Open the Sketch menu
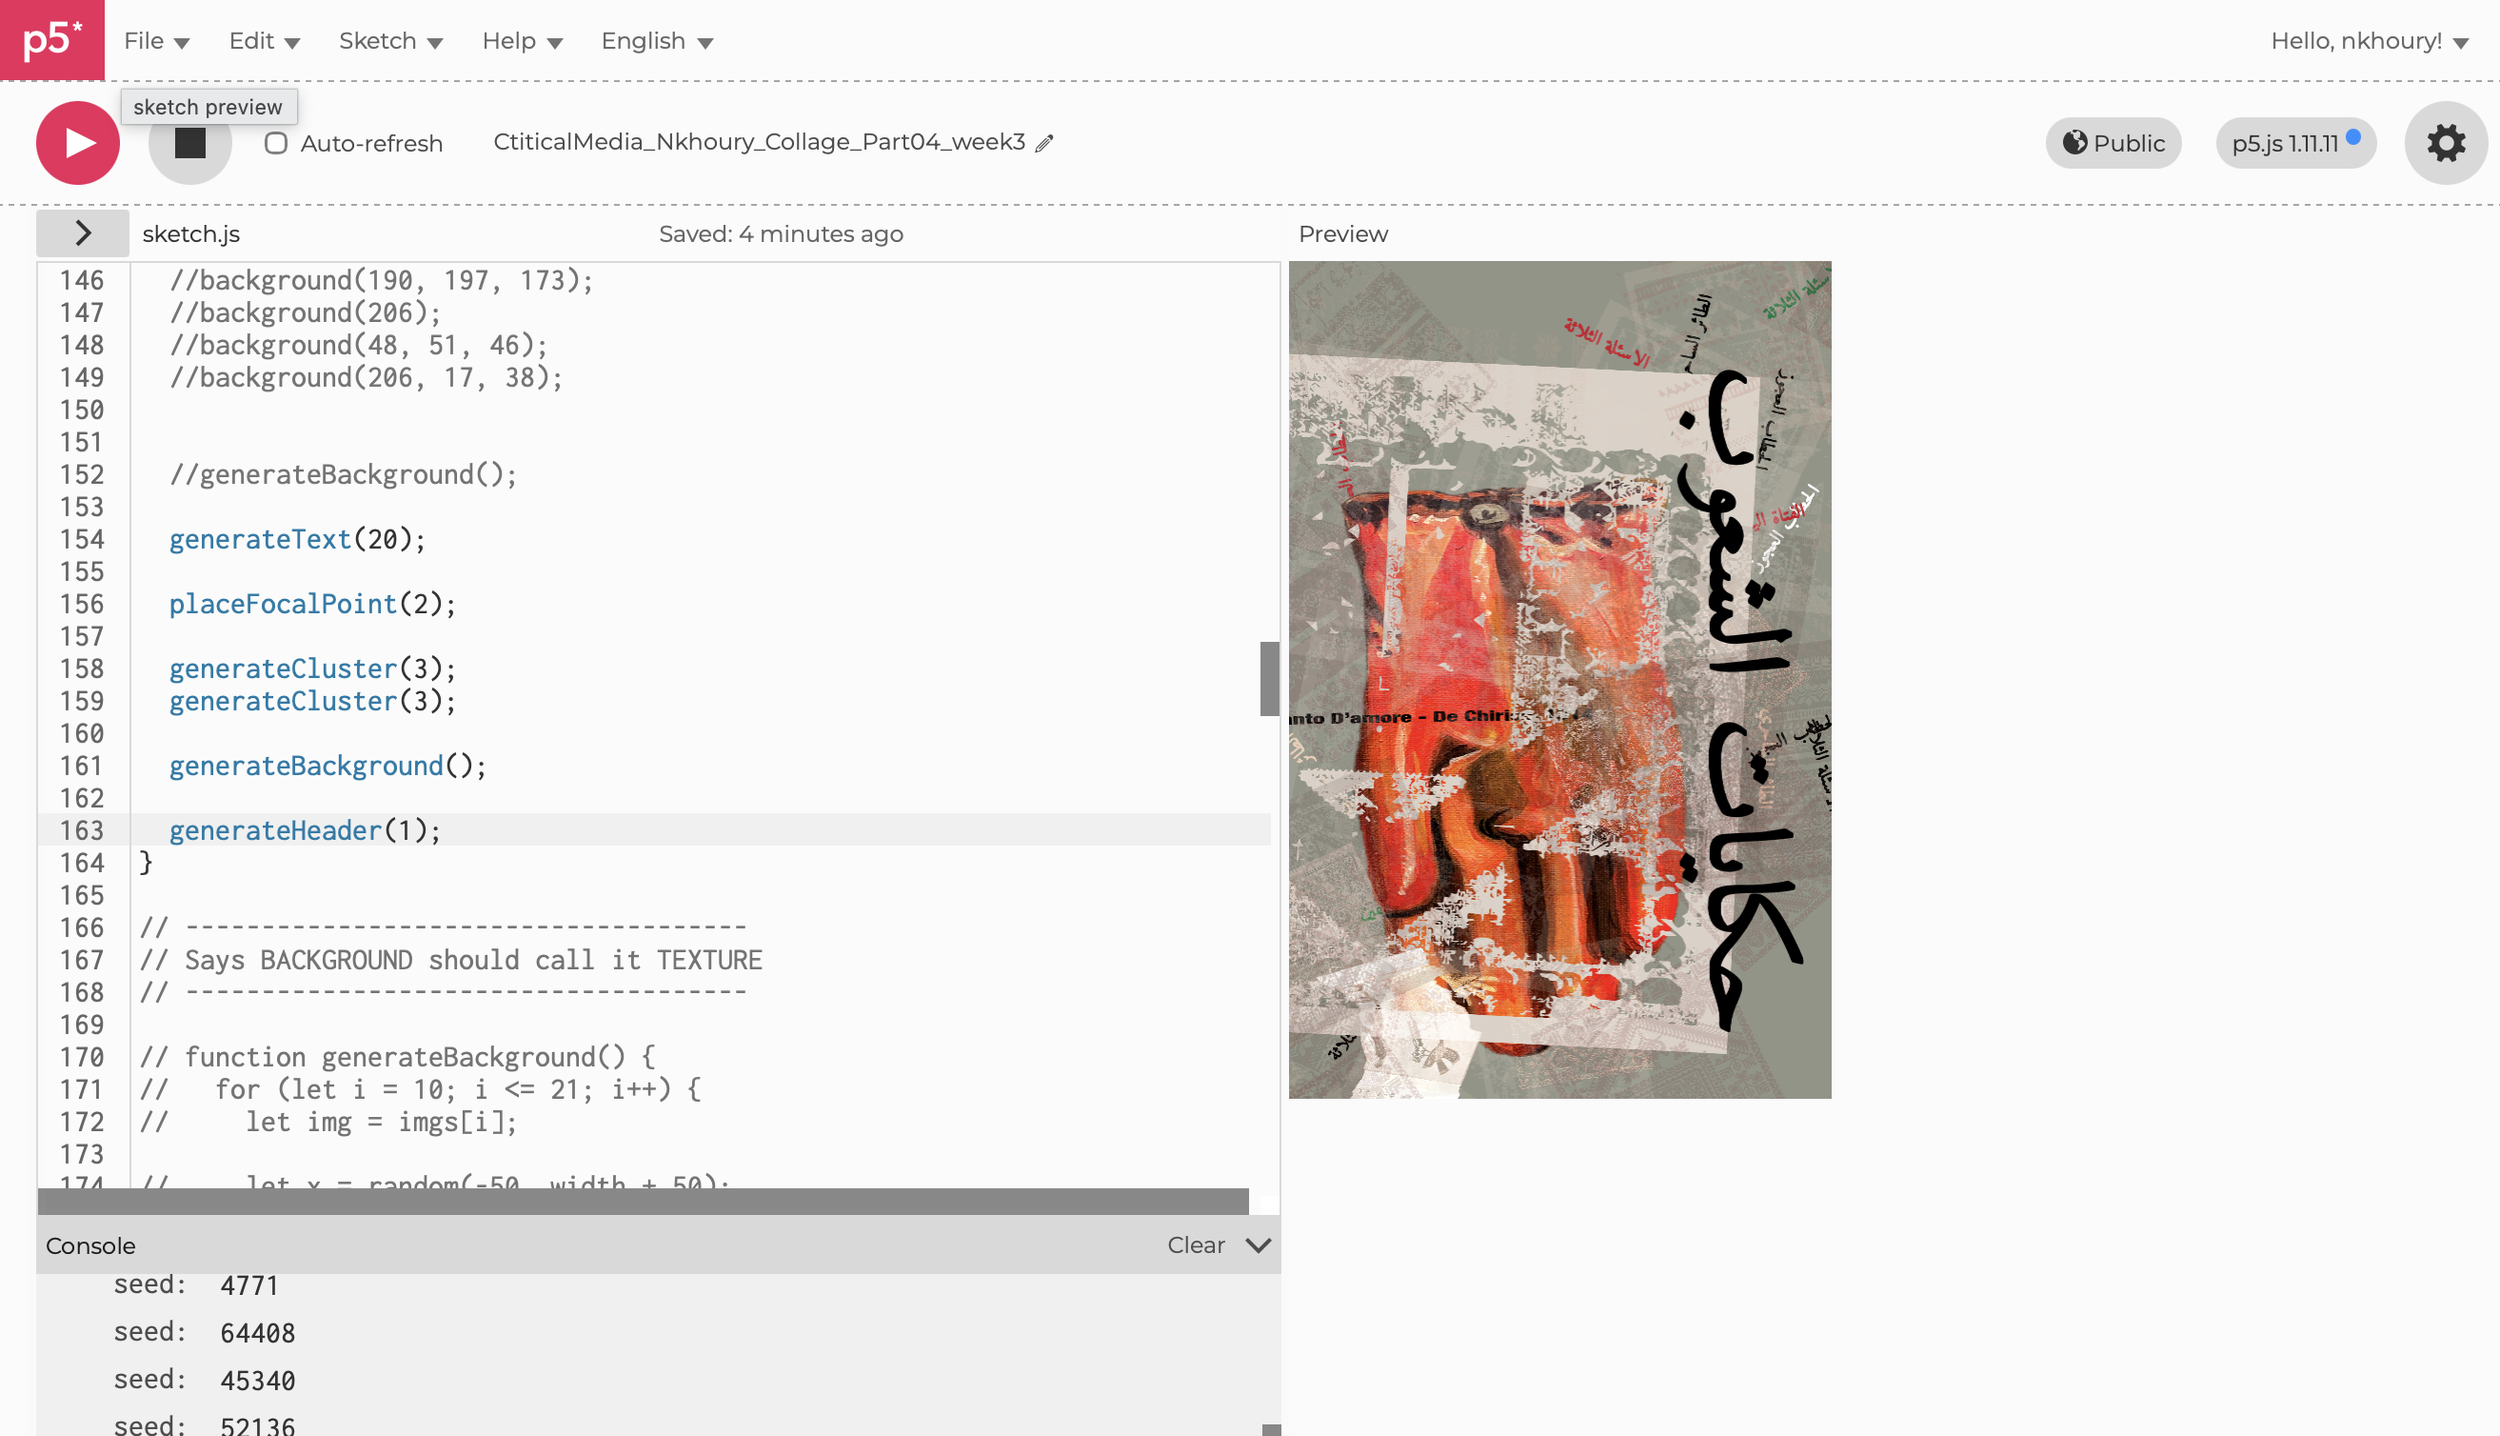 tap(391, 41)
